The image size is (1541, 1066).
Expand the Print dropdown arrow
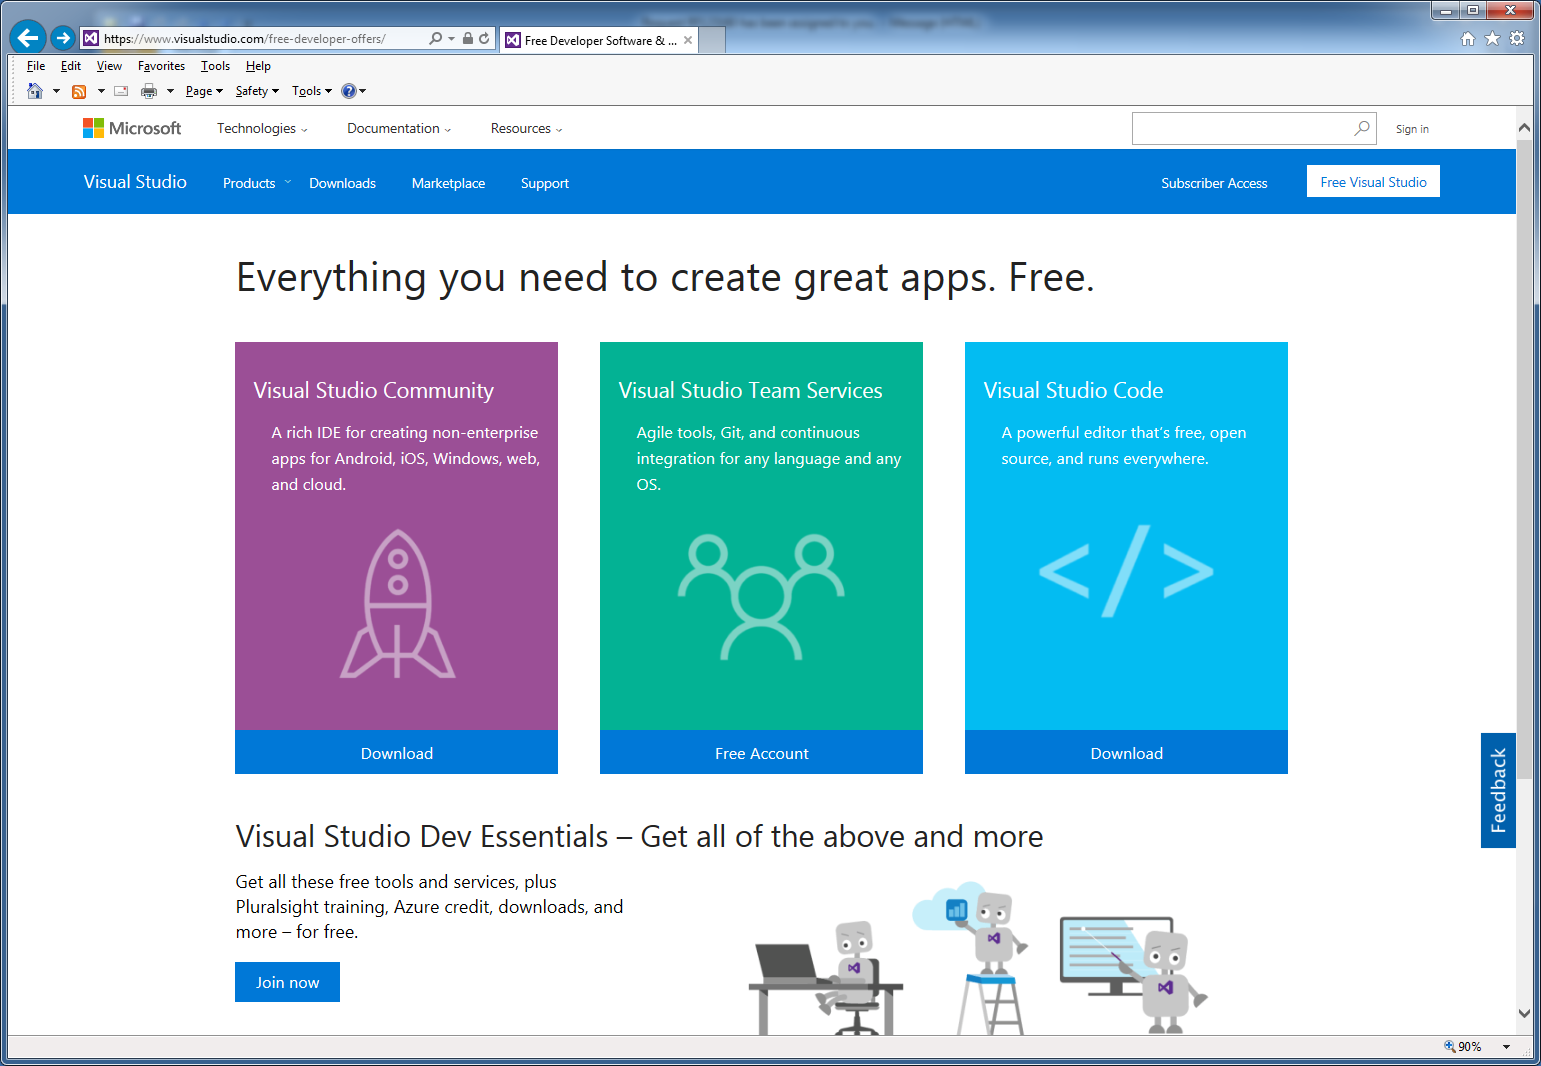point(170,91)
